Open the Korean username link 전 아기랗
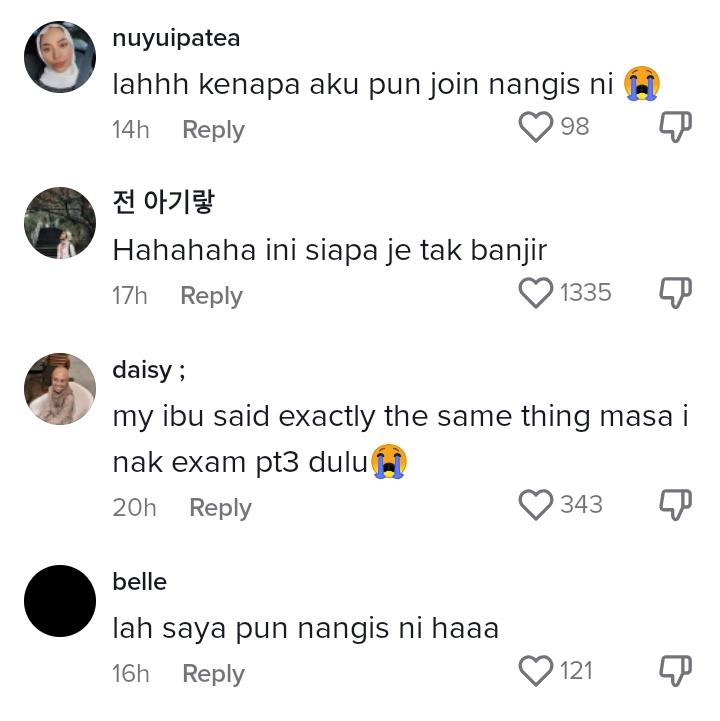Screen dimensions: 720x721 [x=164, y=202]
